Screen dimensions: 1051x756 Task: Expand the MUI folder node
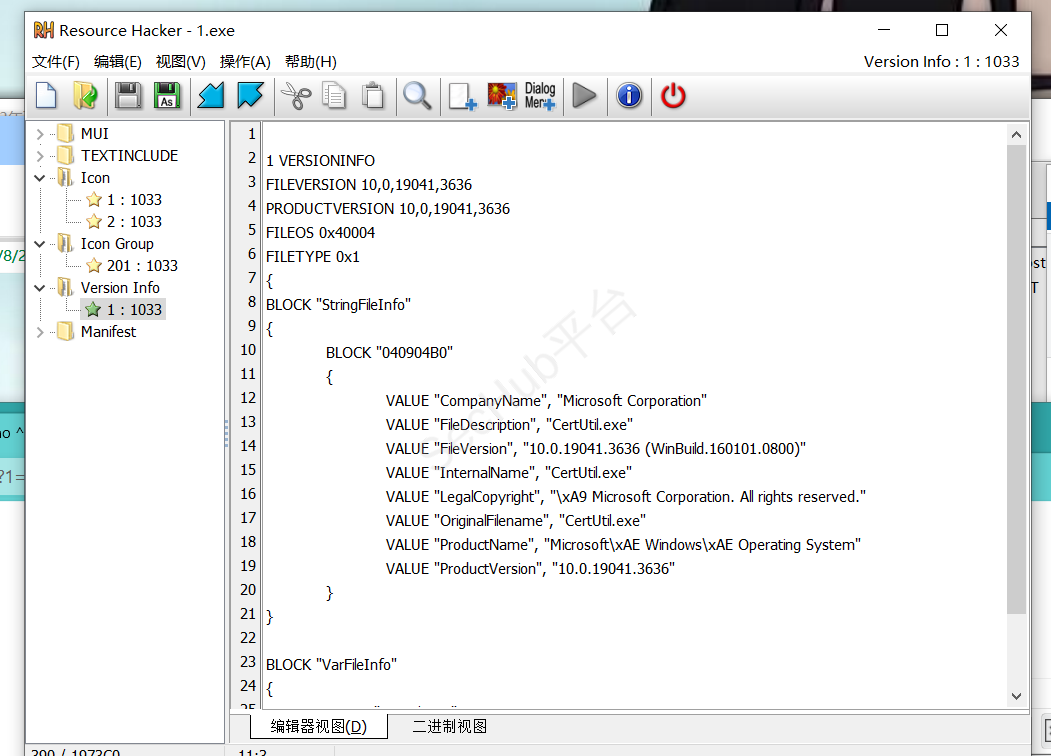click(40, 134)
